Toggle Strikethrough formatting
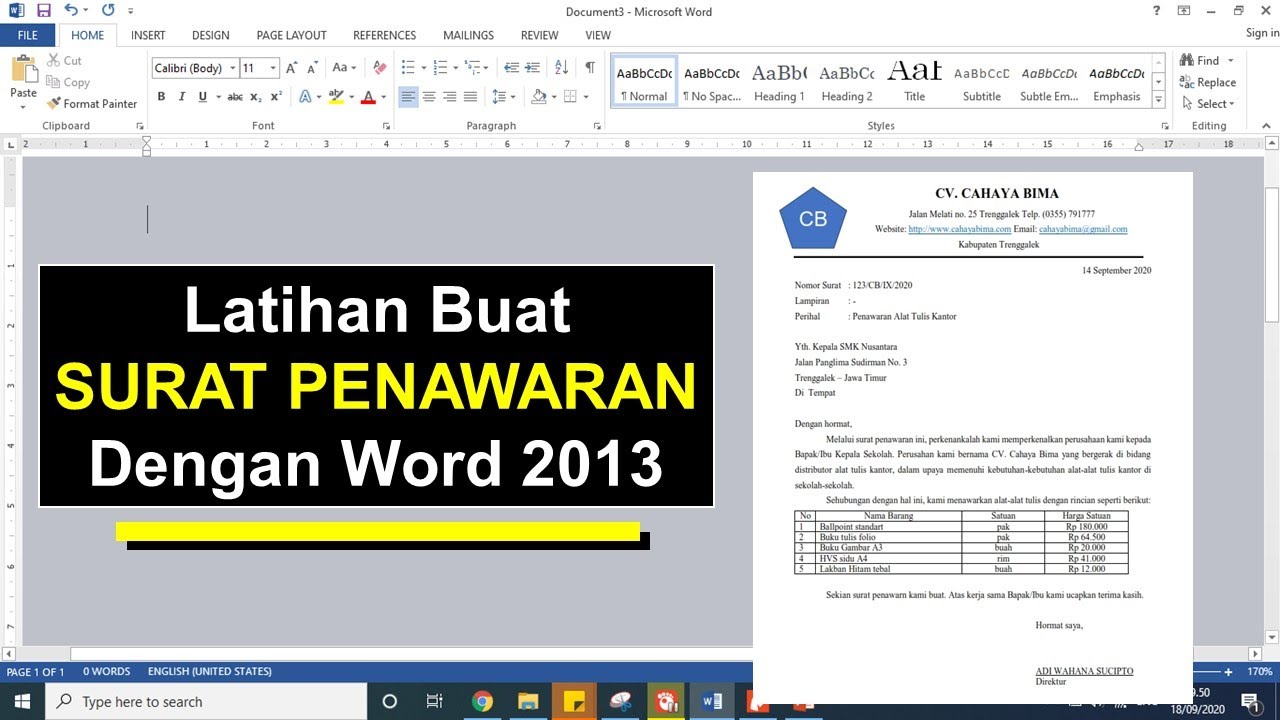Screen dimensions: 1280x720 [235, 97]
